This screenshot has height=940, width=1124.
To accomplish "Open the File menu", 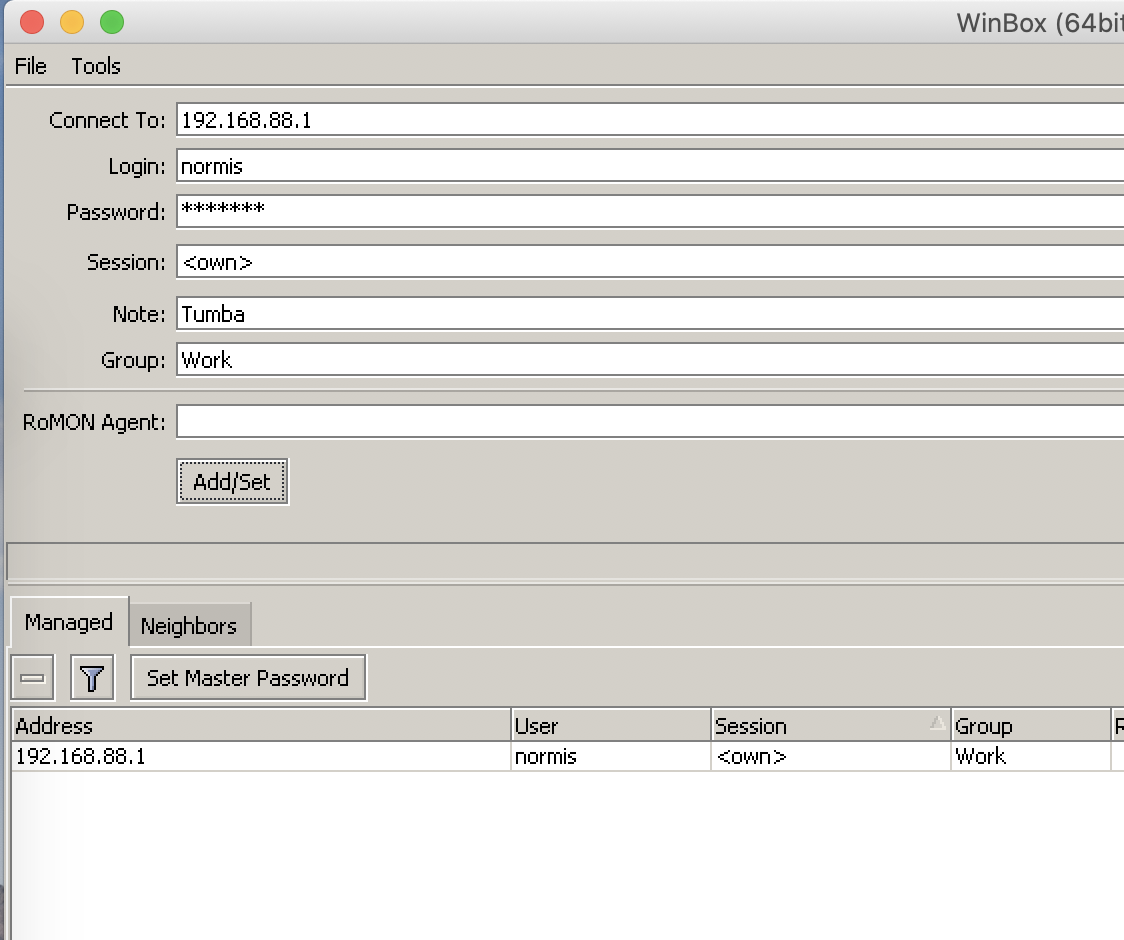I will point(29,66).
